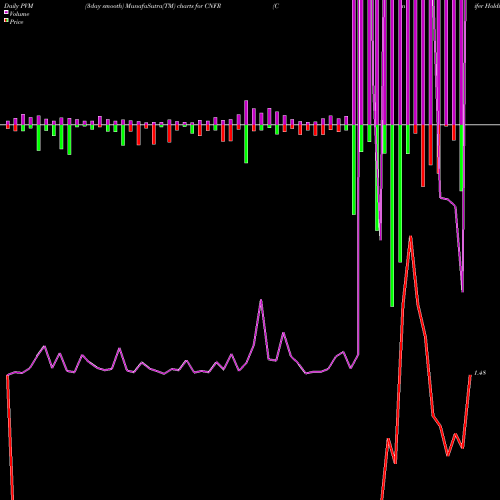Click the Price legend label

[16, 22]
